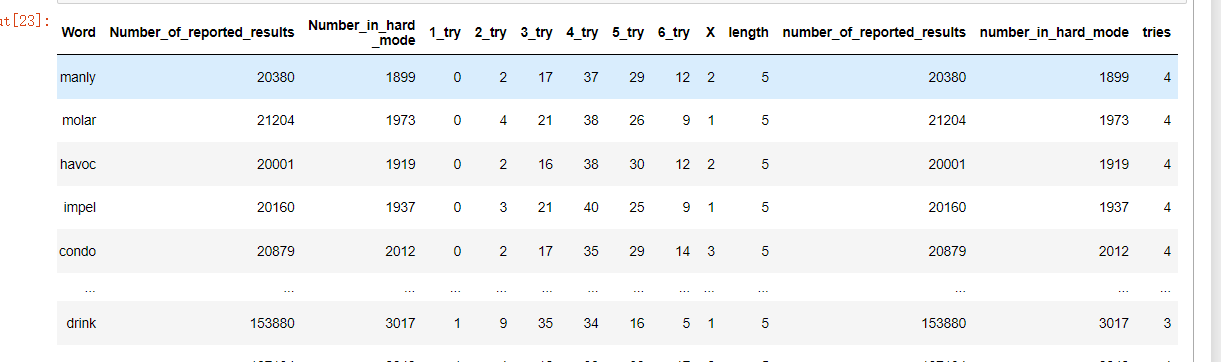
Task: Select the impel row label
Action: tap(79, 208)
